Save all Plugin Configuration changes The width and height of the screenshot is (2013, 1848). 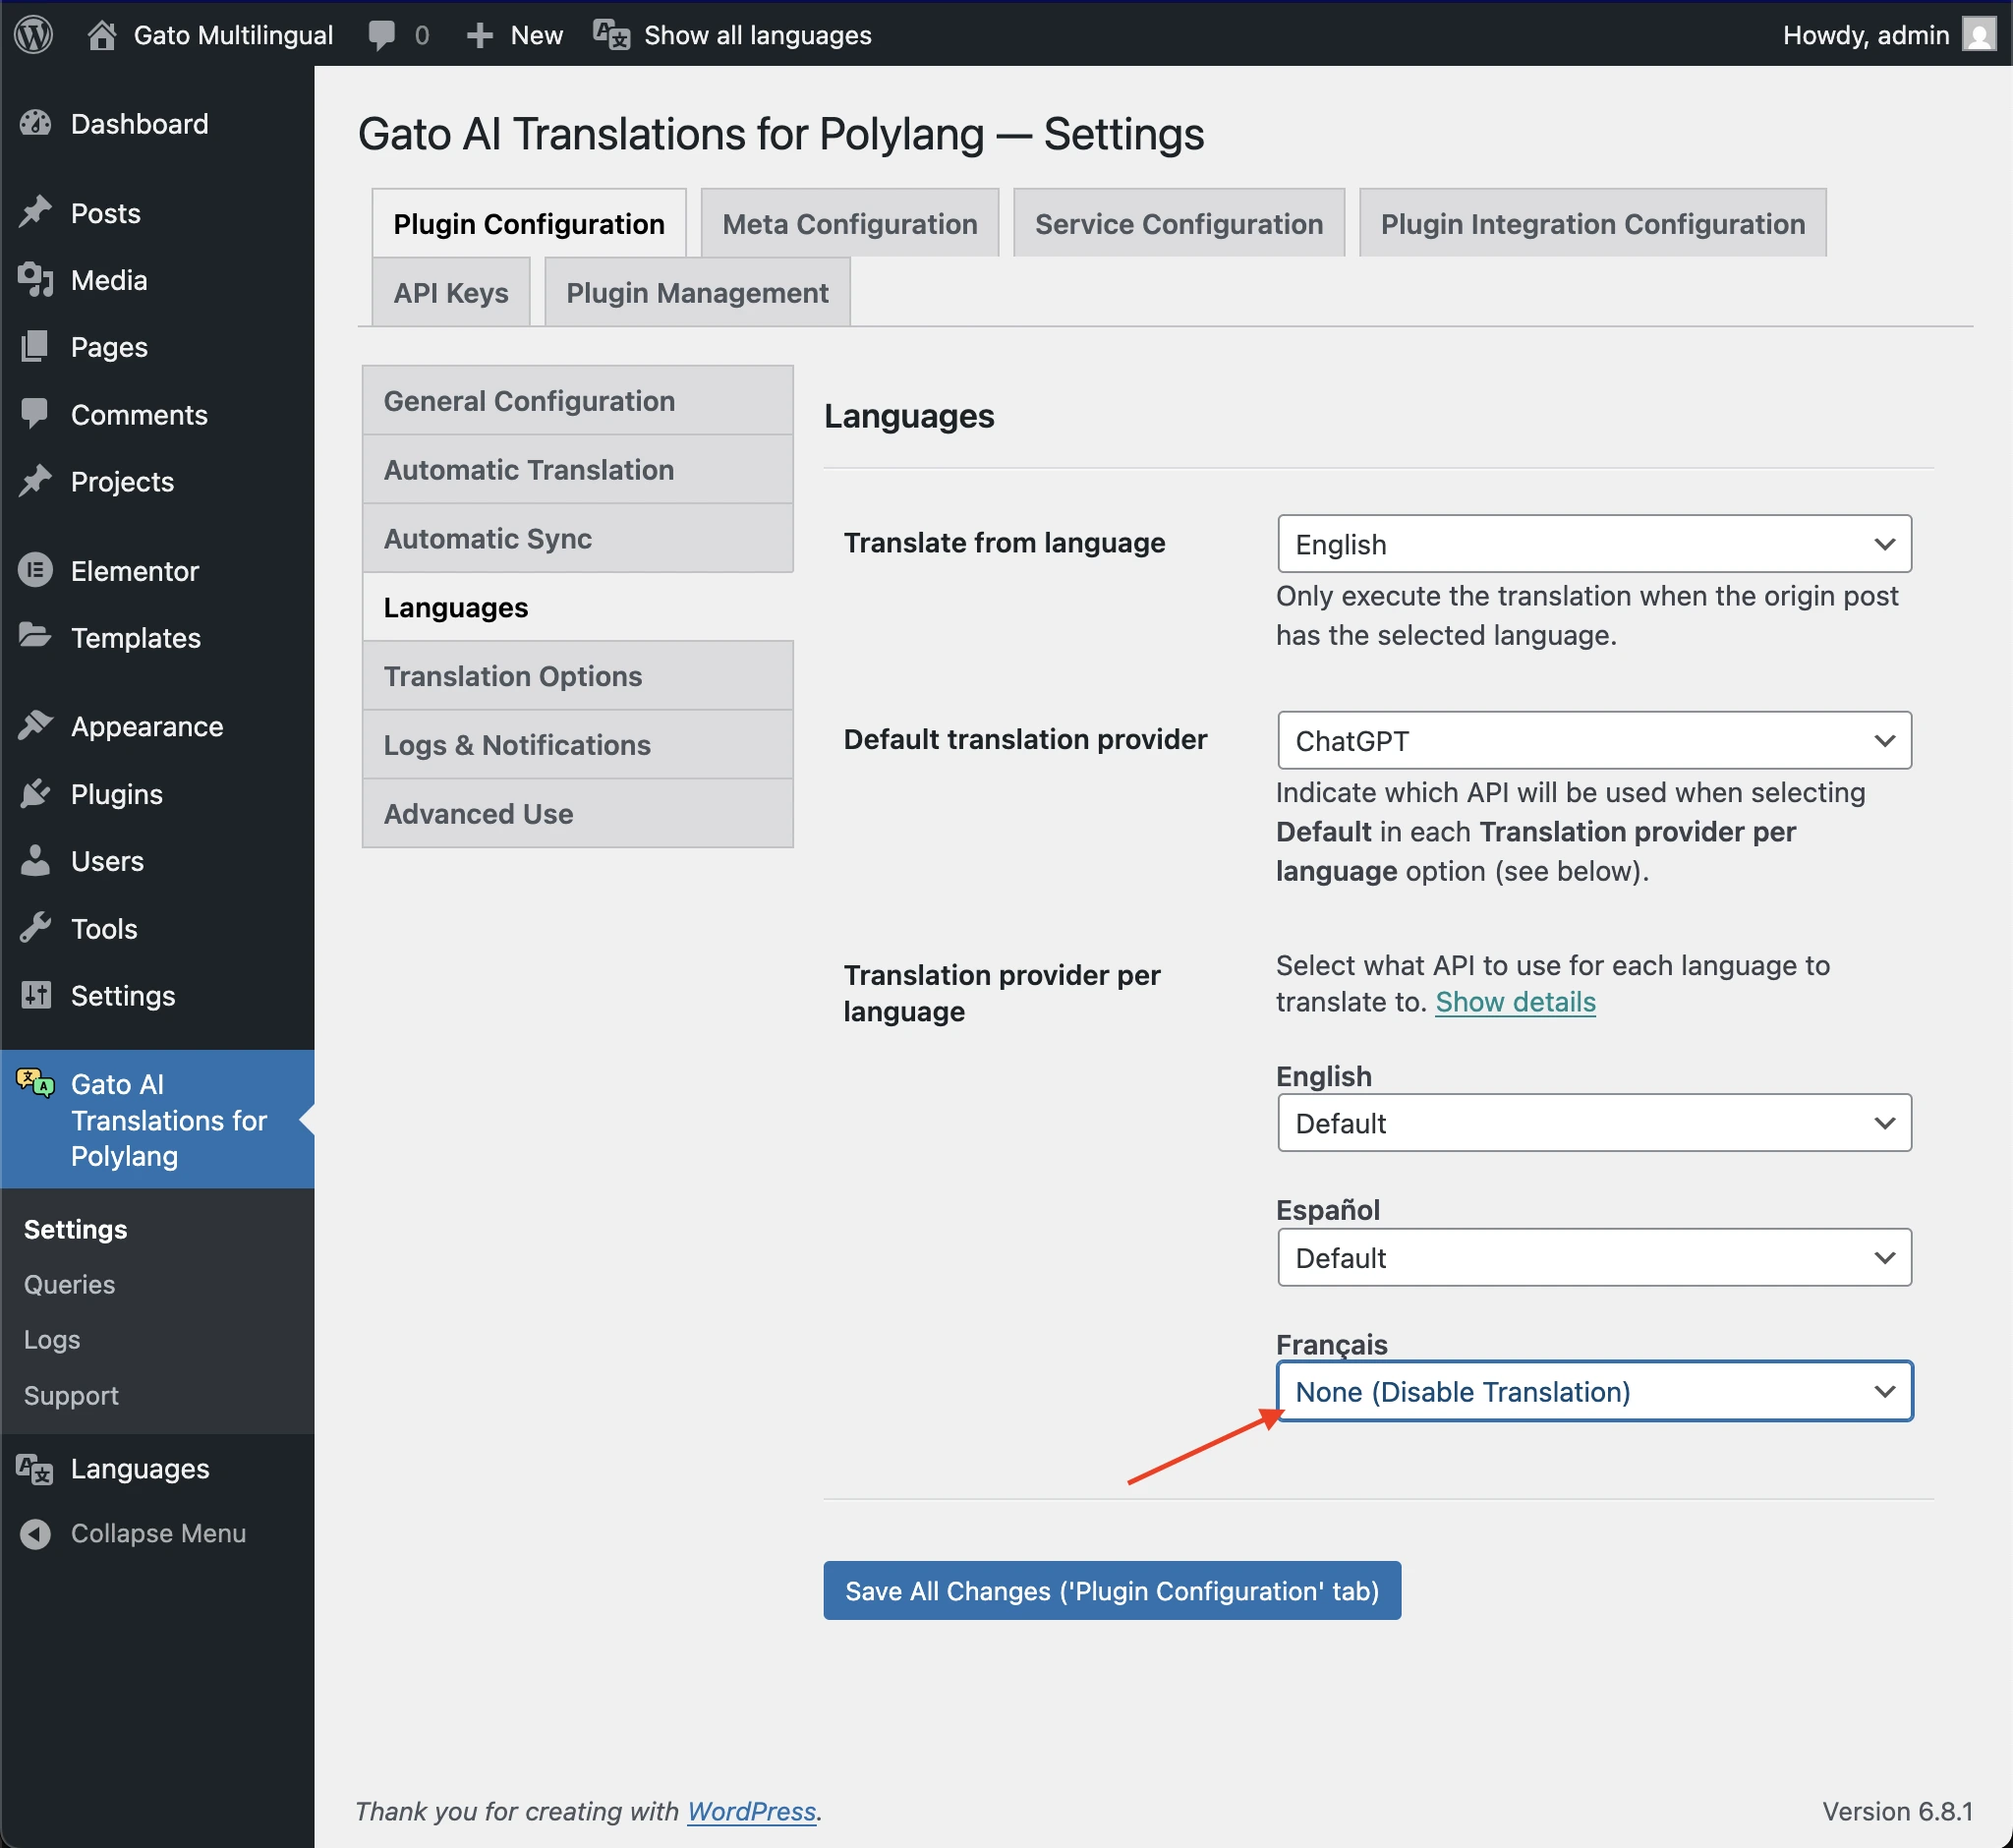(x=1110, y=1590)
